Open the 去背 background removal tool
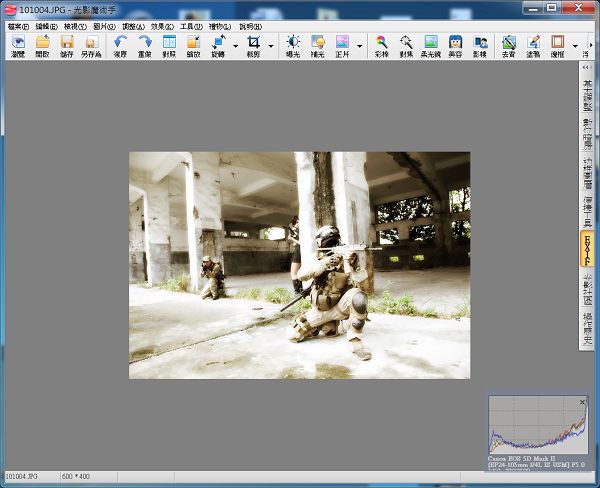600x488 pixels. point(509,46)
